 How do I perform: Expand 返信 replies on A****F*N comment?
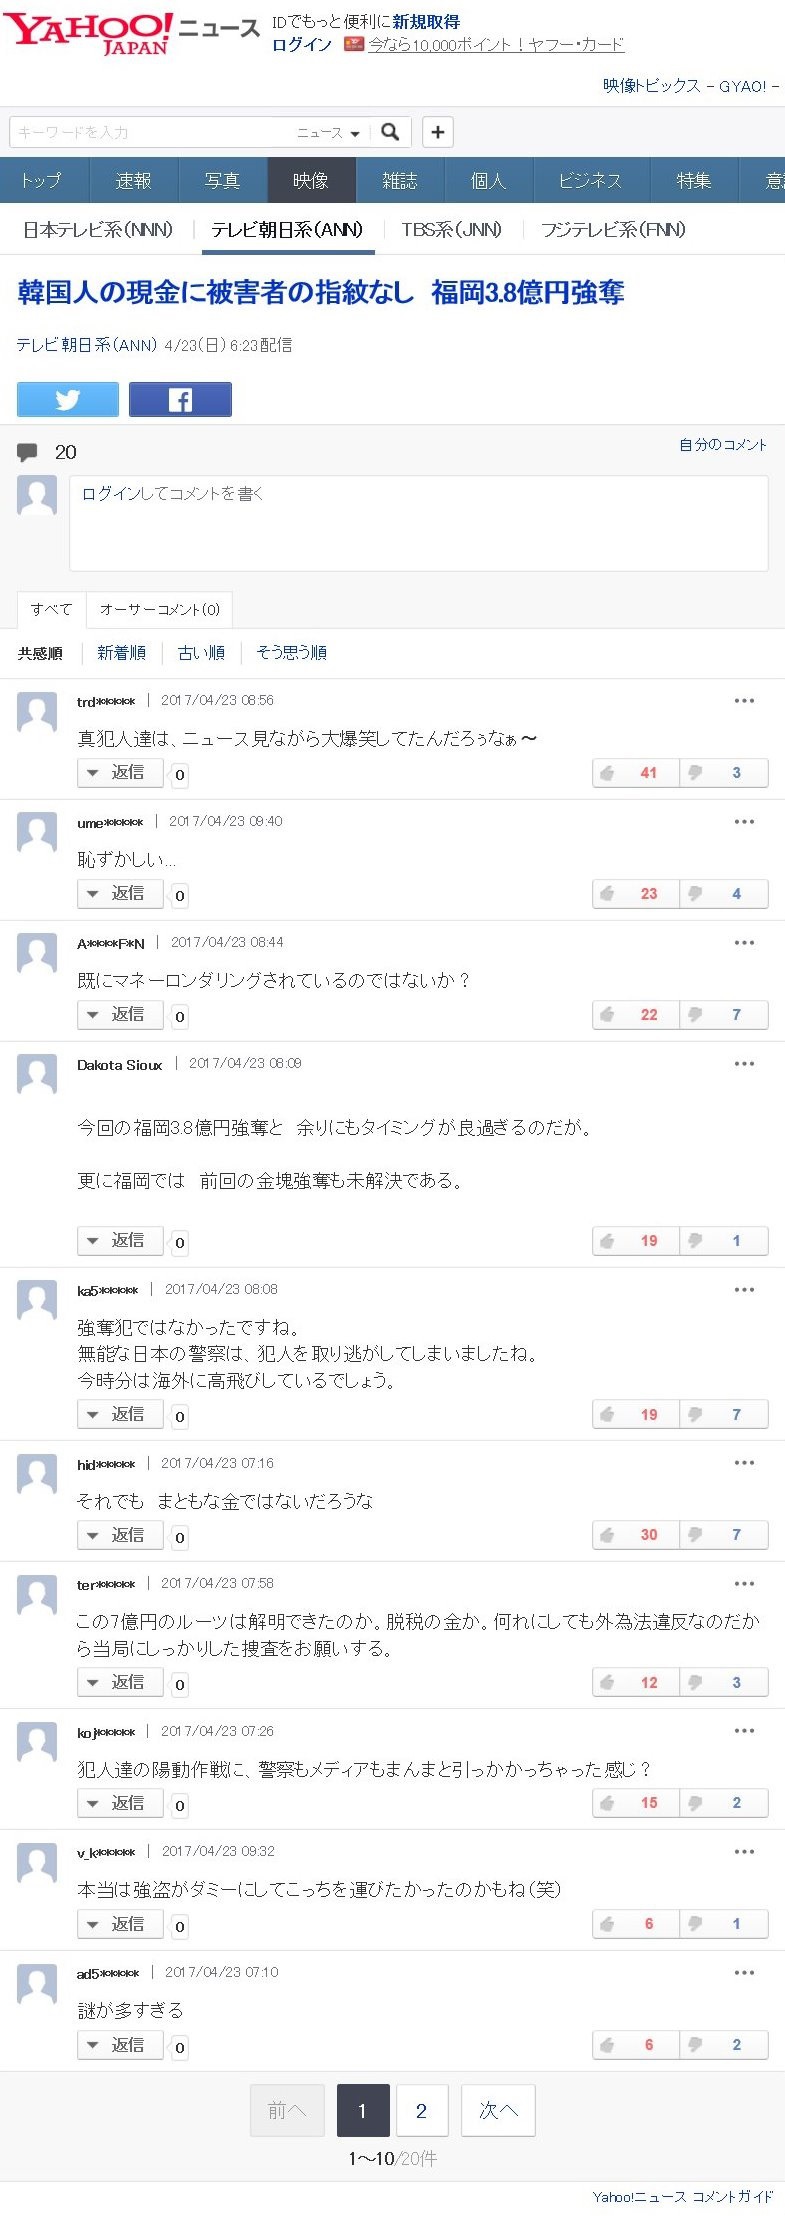tap(120, 1015)
